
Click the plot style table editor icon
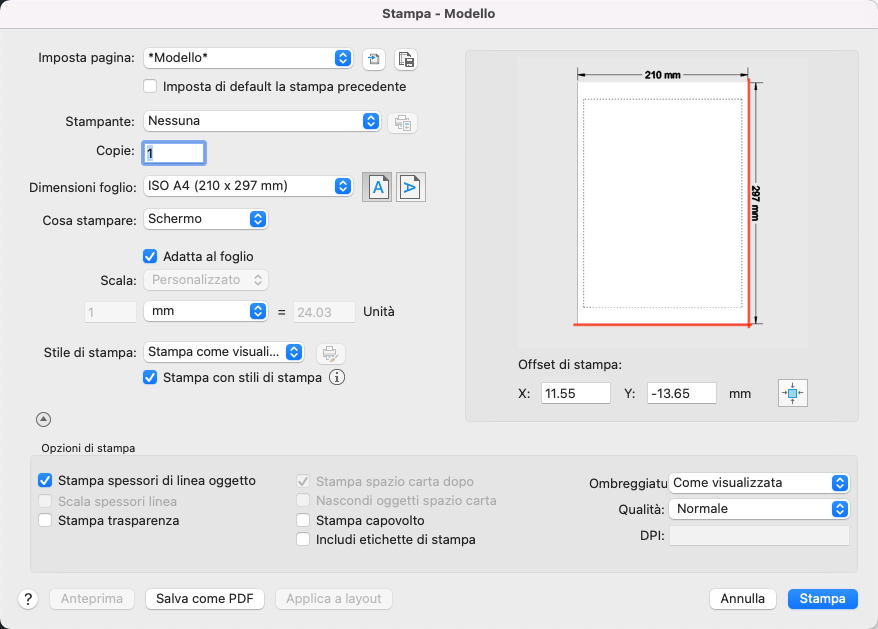tap(330, 353)
